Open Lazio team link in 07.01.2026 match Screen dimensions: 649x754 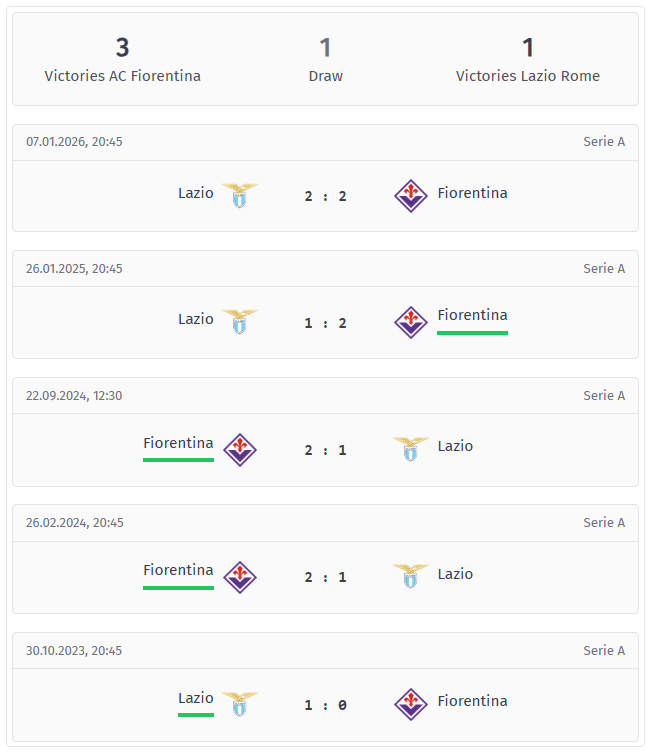click(196, 193)
